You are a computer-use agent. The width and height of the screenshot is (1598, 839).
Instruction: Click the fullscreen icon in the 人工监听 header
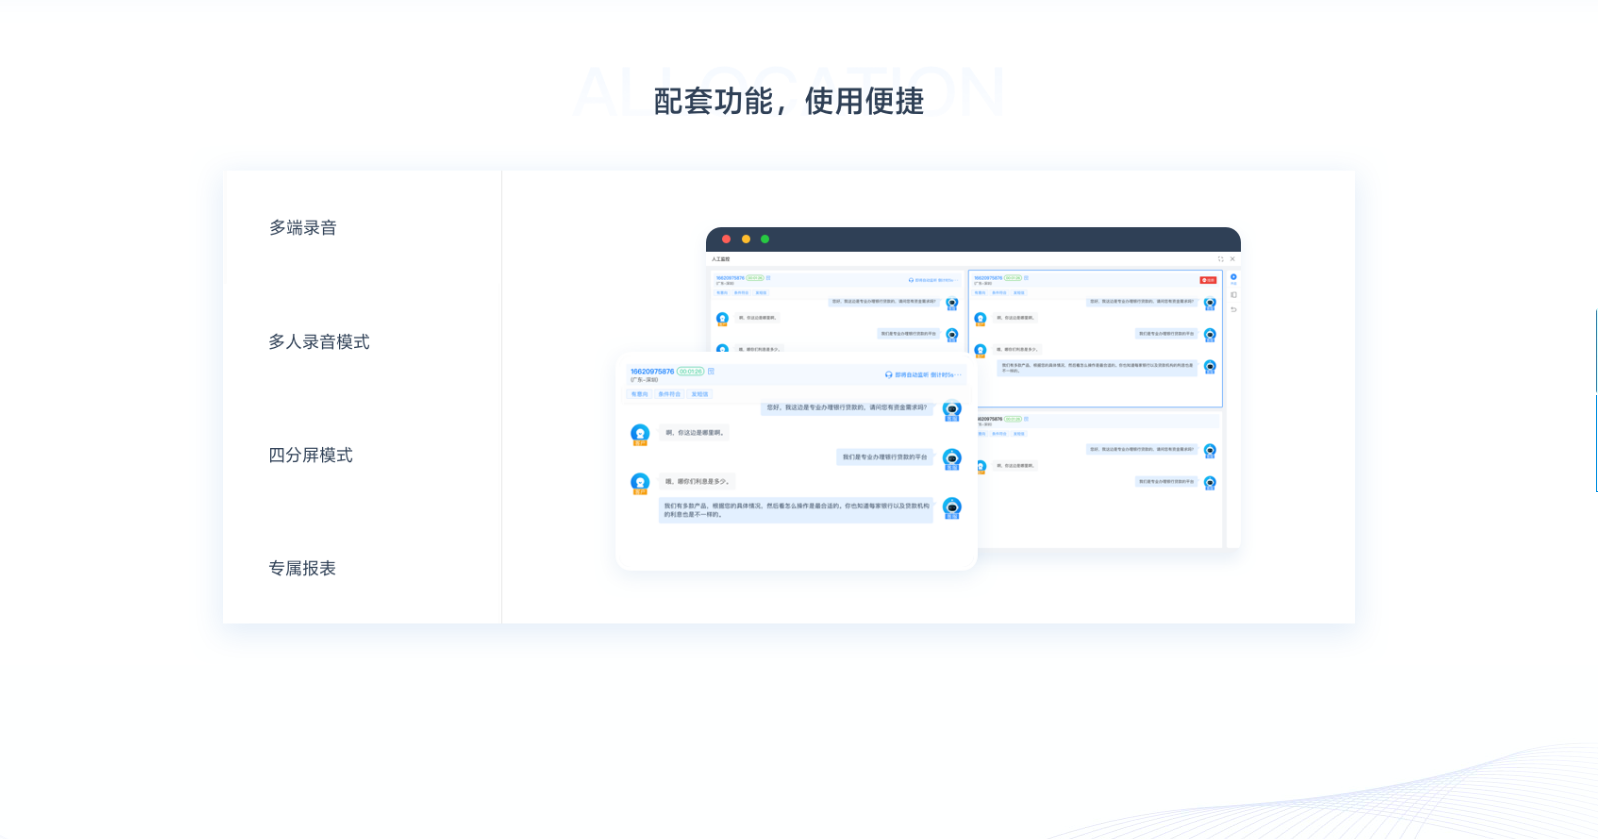tap(1220, 259)
